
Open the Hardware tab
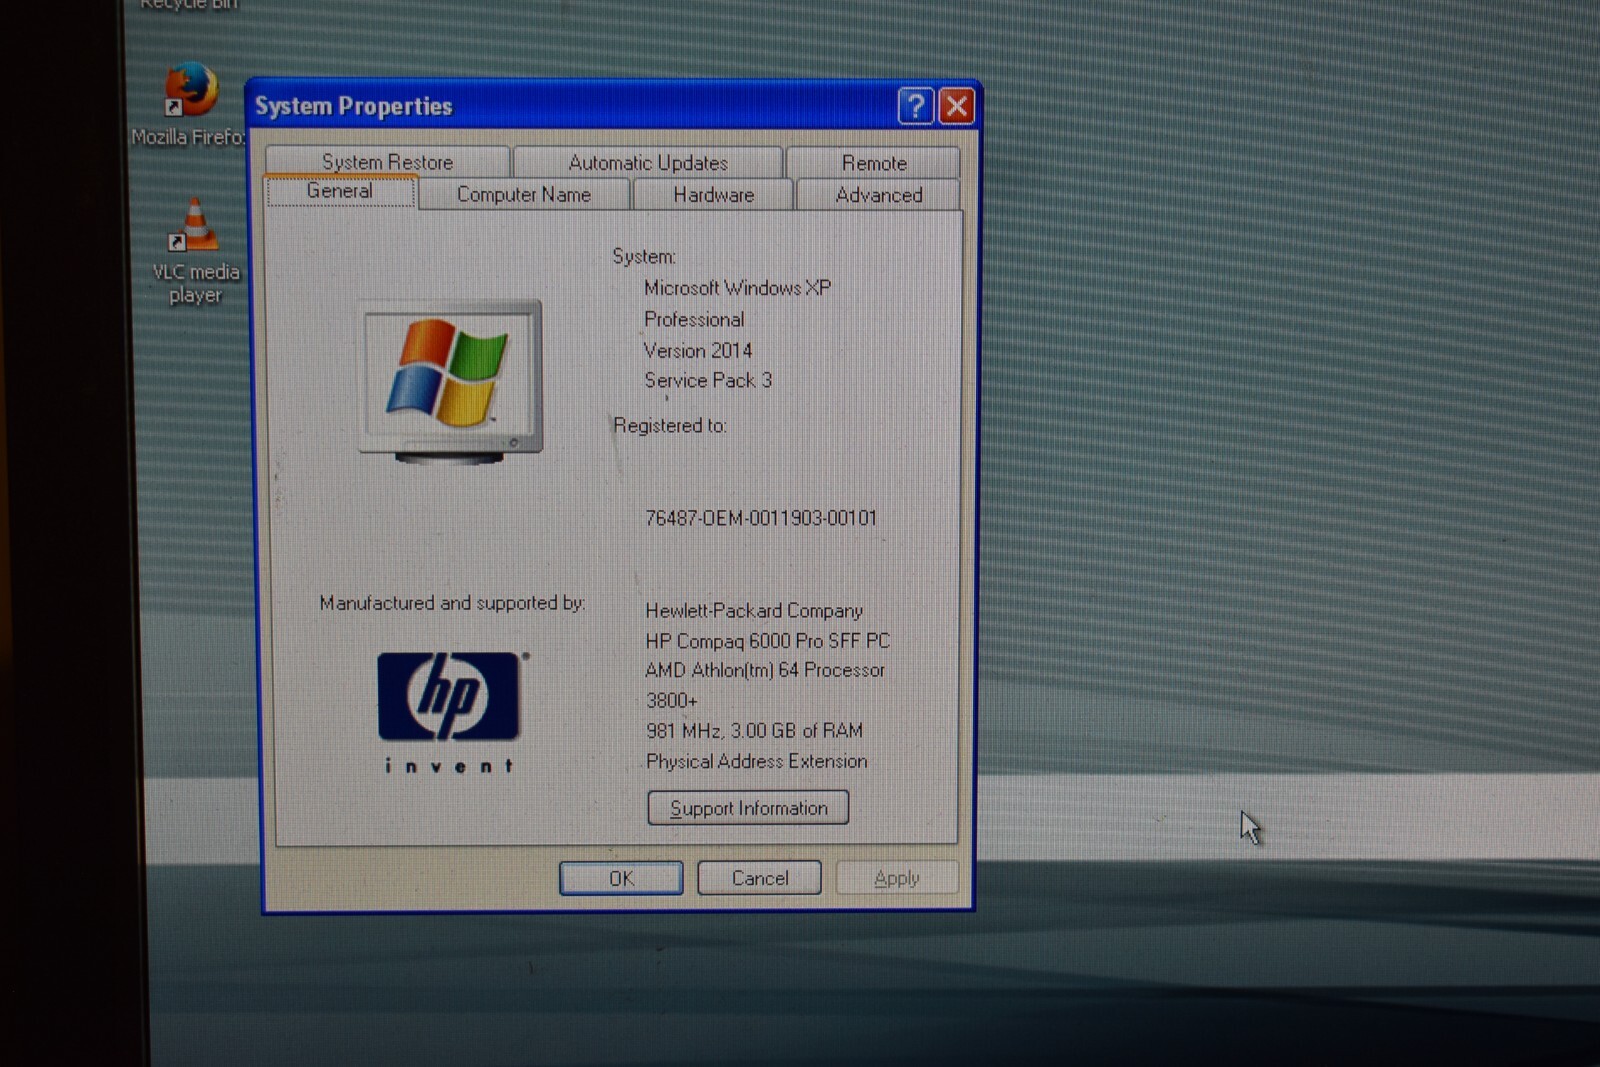(713, 194)
